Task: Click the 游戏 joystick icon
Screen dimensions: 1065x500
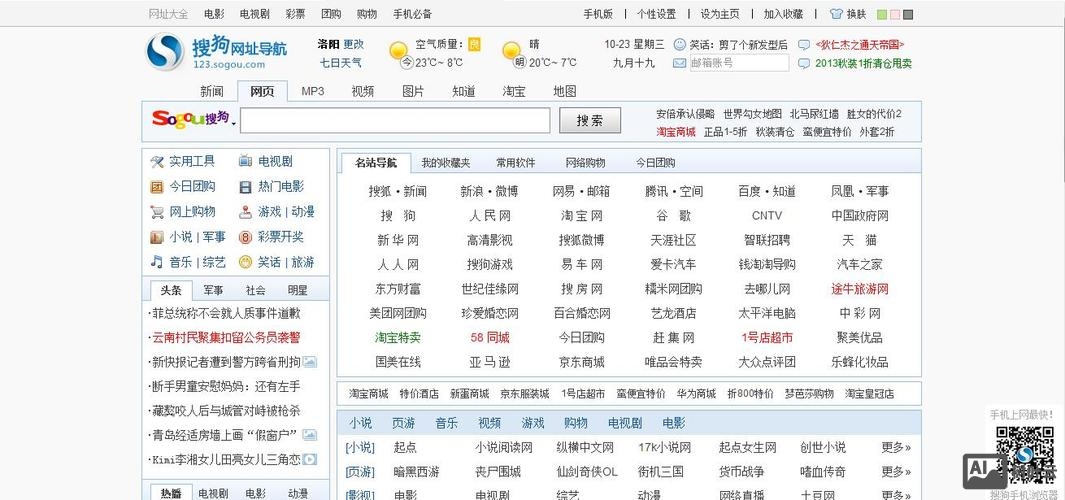Action: point(245,212)
